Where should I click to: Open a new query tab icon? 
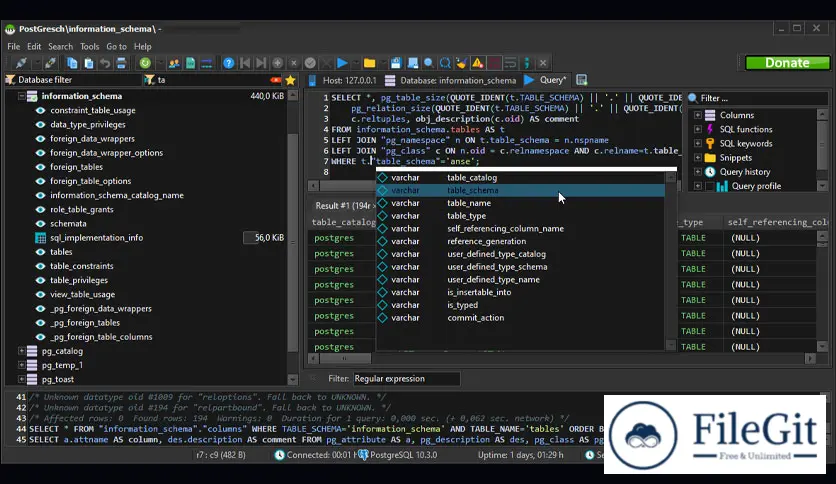point(582,80)
